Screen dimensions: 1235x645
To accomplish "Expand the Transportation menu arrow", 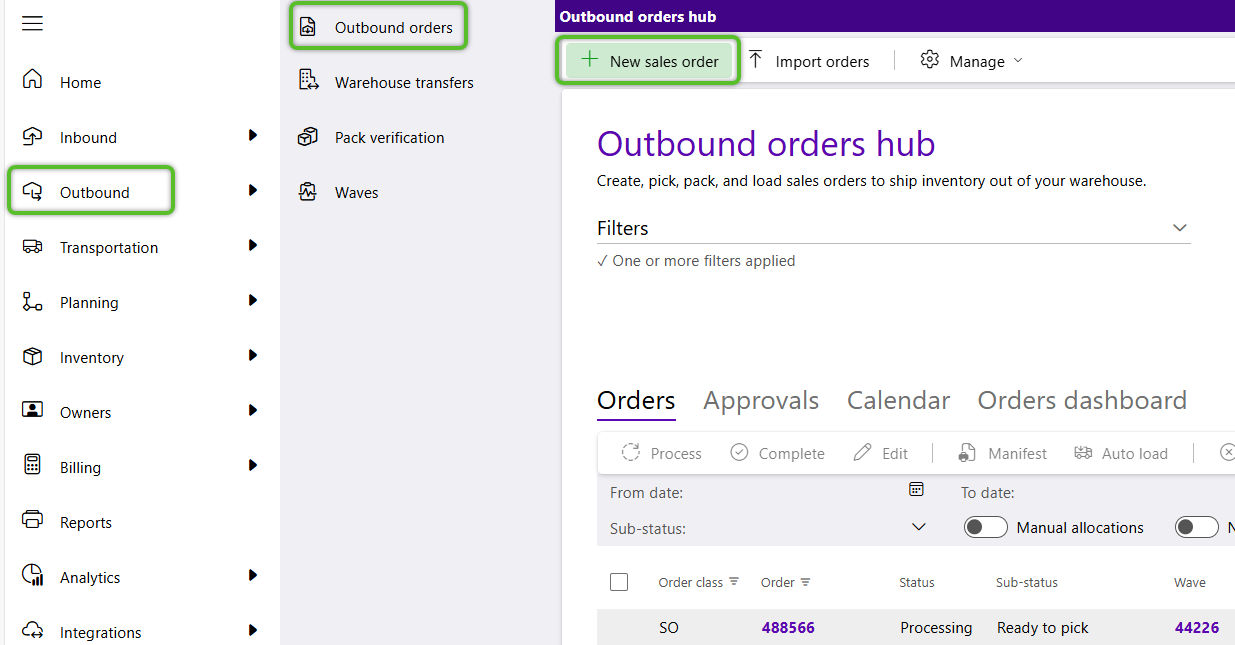I will (253, 245).
